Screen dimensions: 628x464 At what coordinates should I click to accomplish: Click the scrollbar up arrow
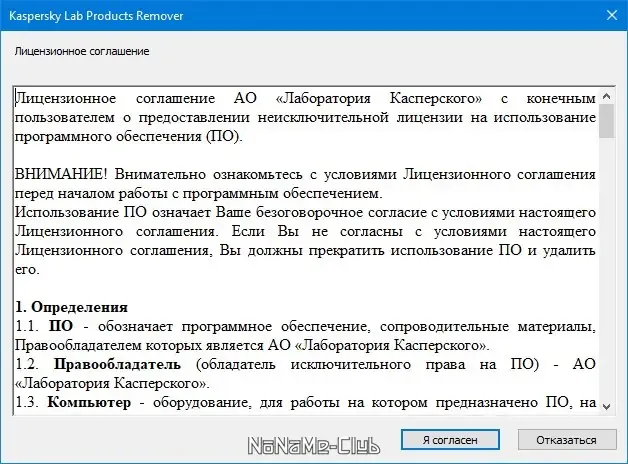click(x=606, y=96)
